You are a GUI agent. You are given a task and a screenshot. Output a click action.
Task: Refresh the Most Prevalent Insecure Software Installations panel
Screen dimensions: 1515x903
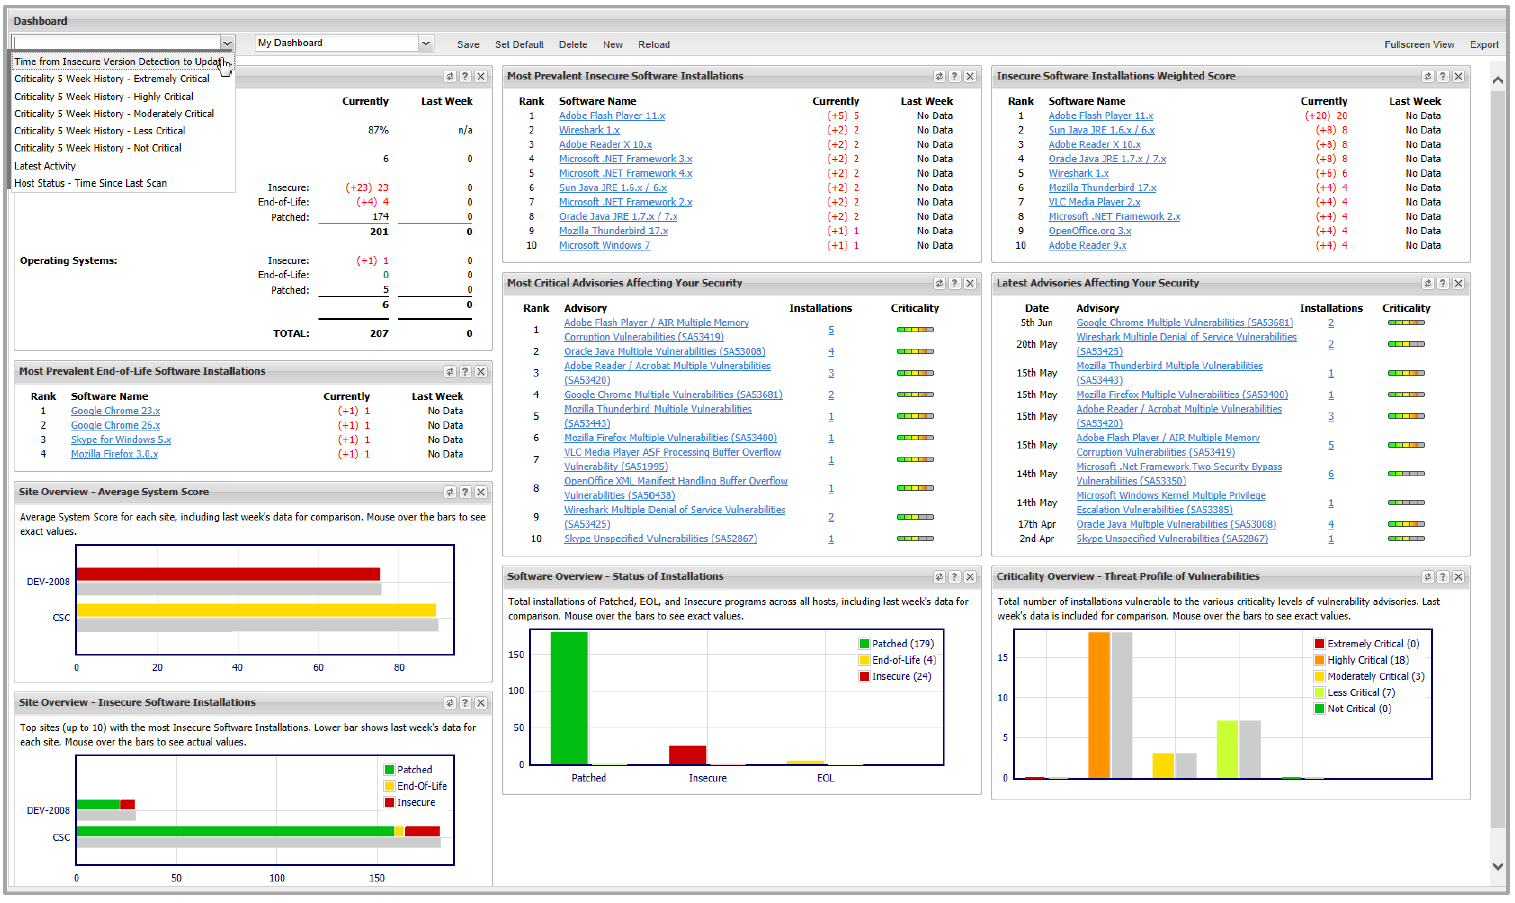940,75
